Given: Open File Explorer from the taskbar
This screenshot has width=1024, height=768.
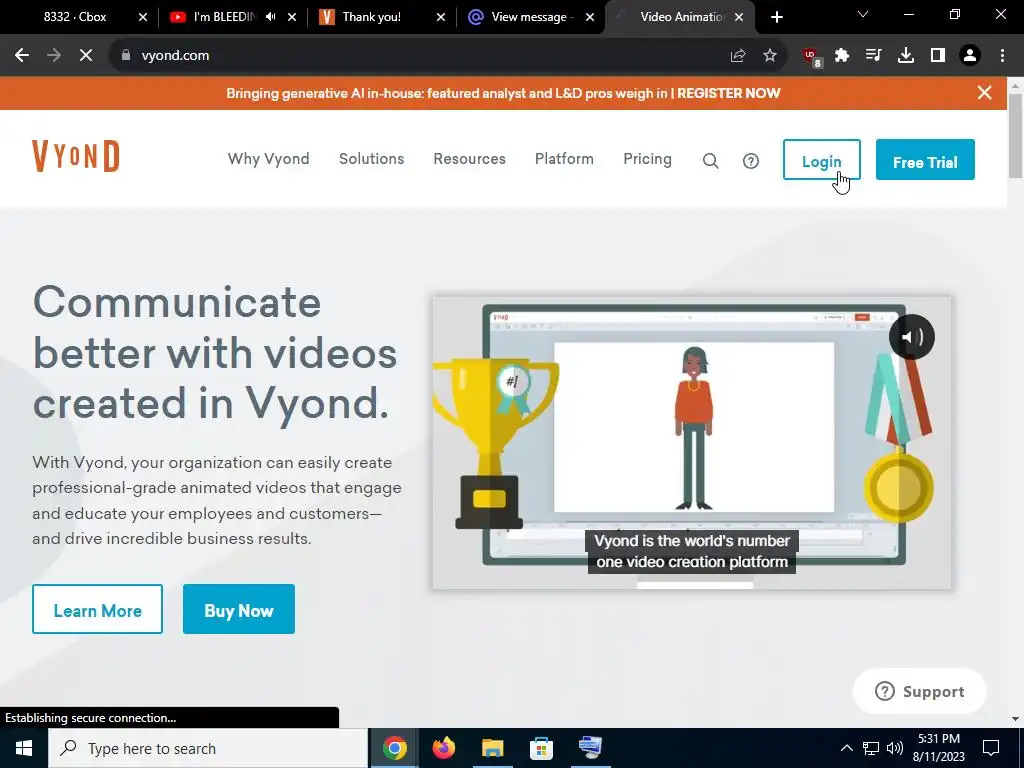Looking at the screenshot, I should [x=492, y=748].
